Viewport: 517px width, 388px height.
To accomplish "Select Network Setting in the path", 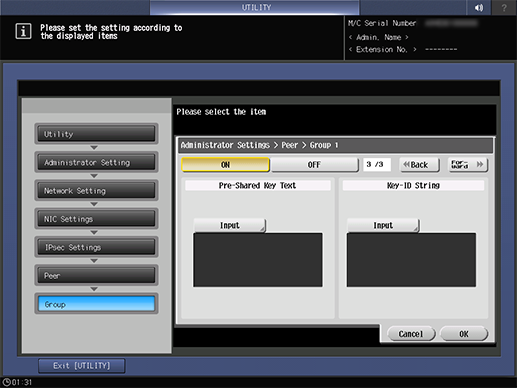I will [x=96, y=191].
